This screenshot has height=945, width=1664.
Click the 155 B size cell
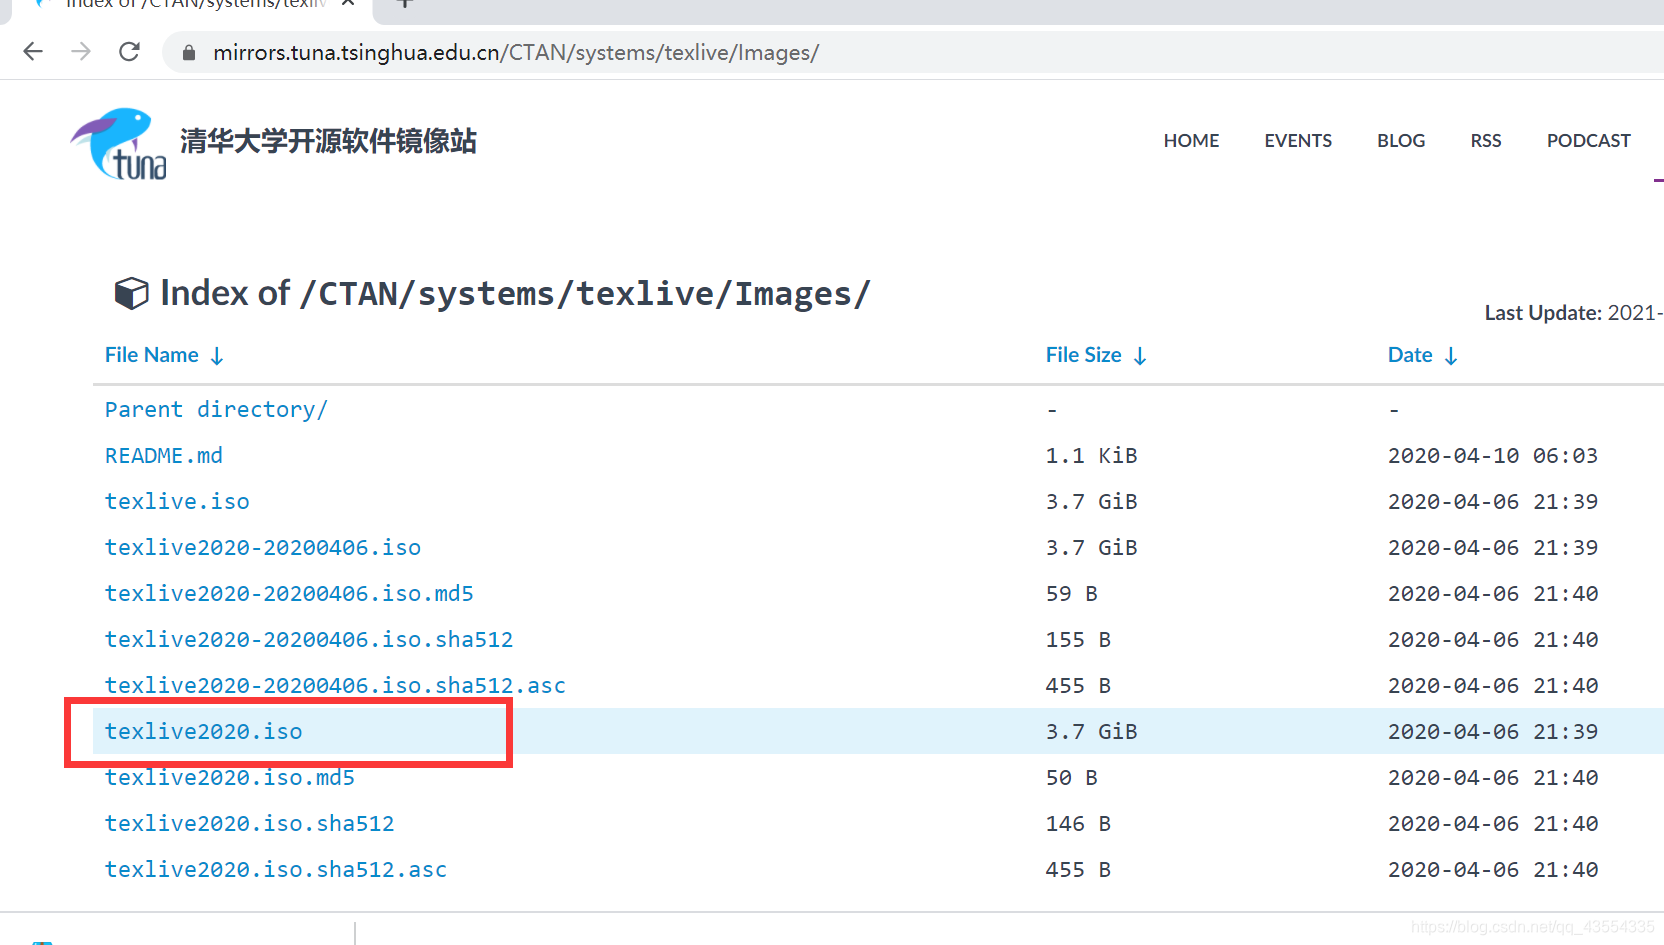1078,640
